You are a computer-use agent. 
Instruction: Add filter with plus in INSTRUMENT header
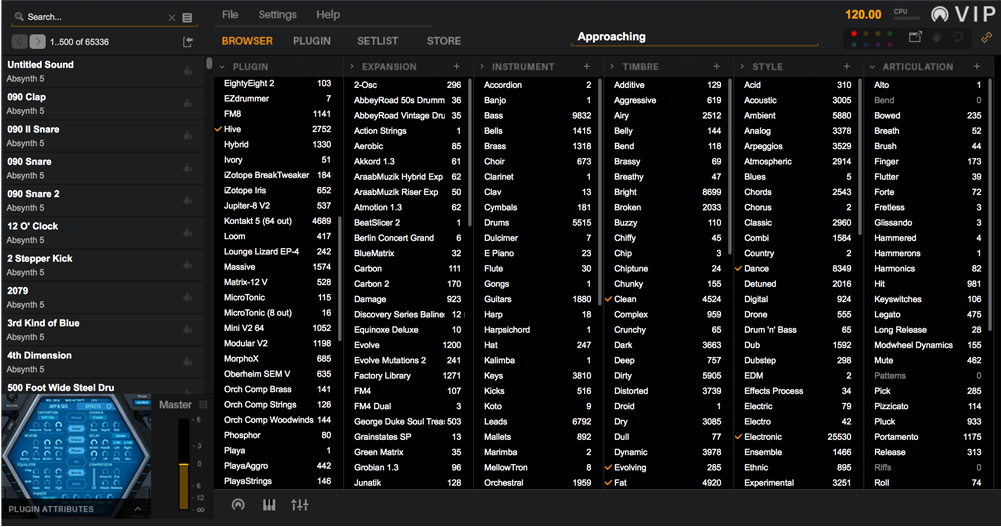[587, 66]
